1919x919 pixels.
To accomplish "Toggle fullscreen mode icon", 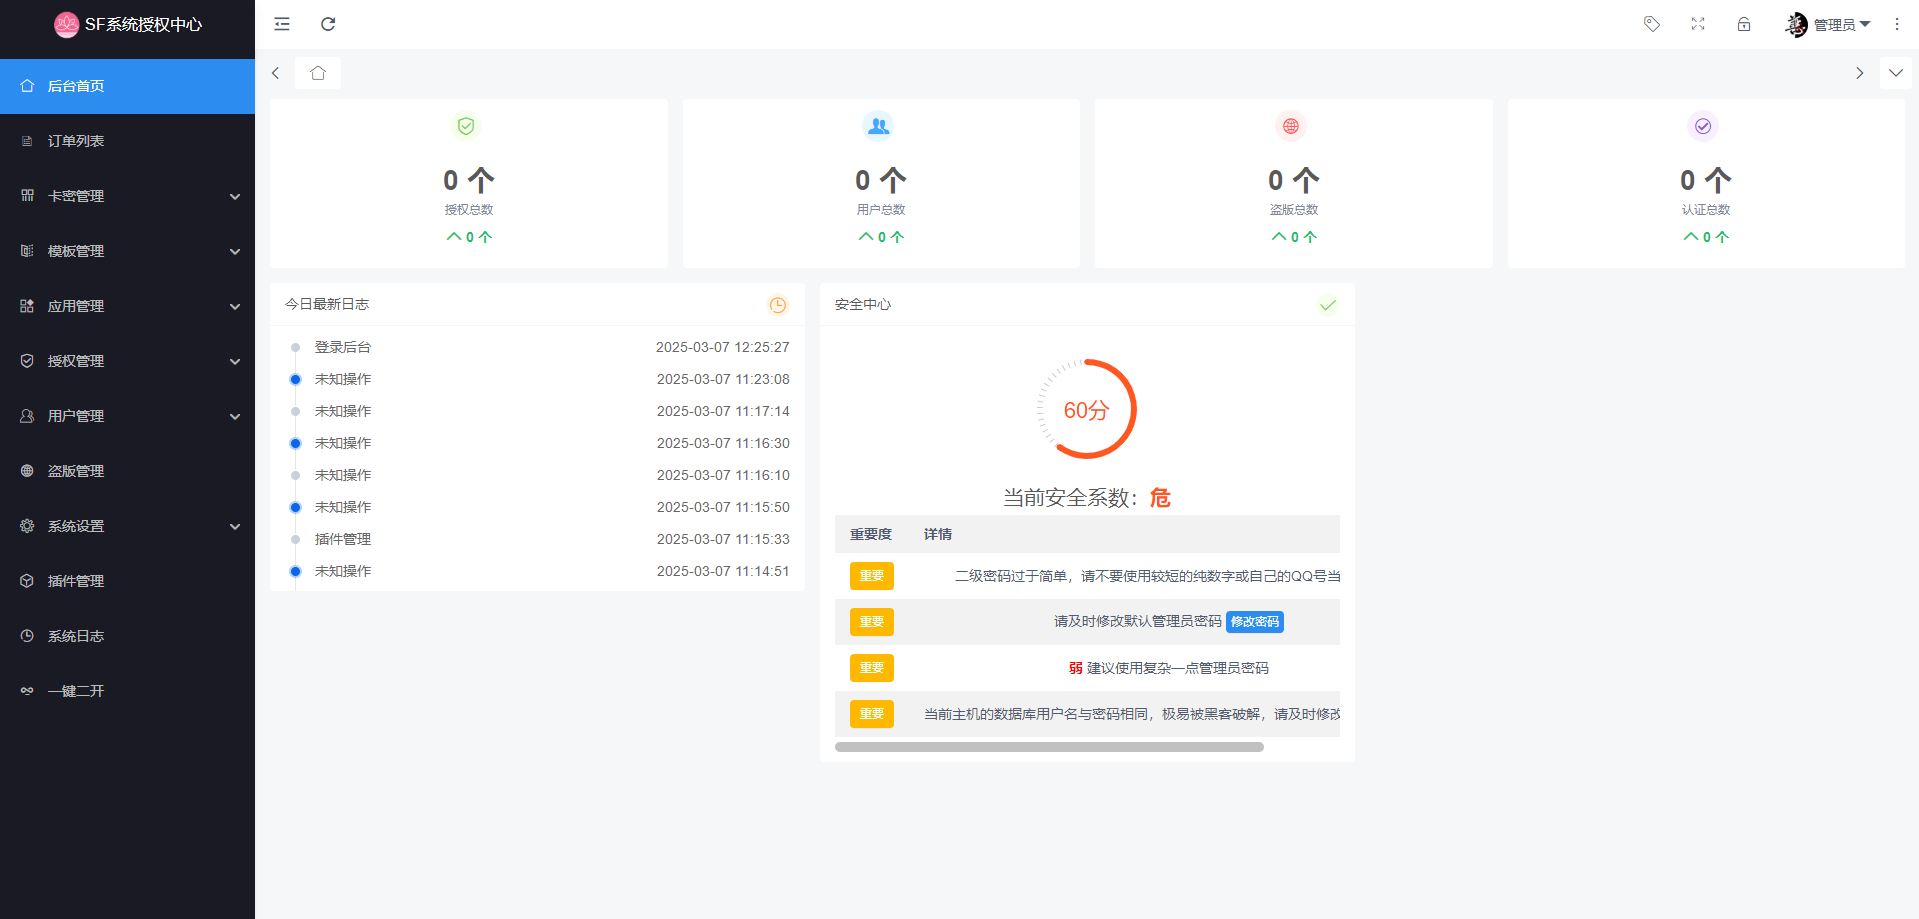I will (1698, 24).
